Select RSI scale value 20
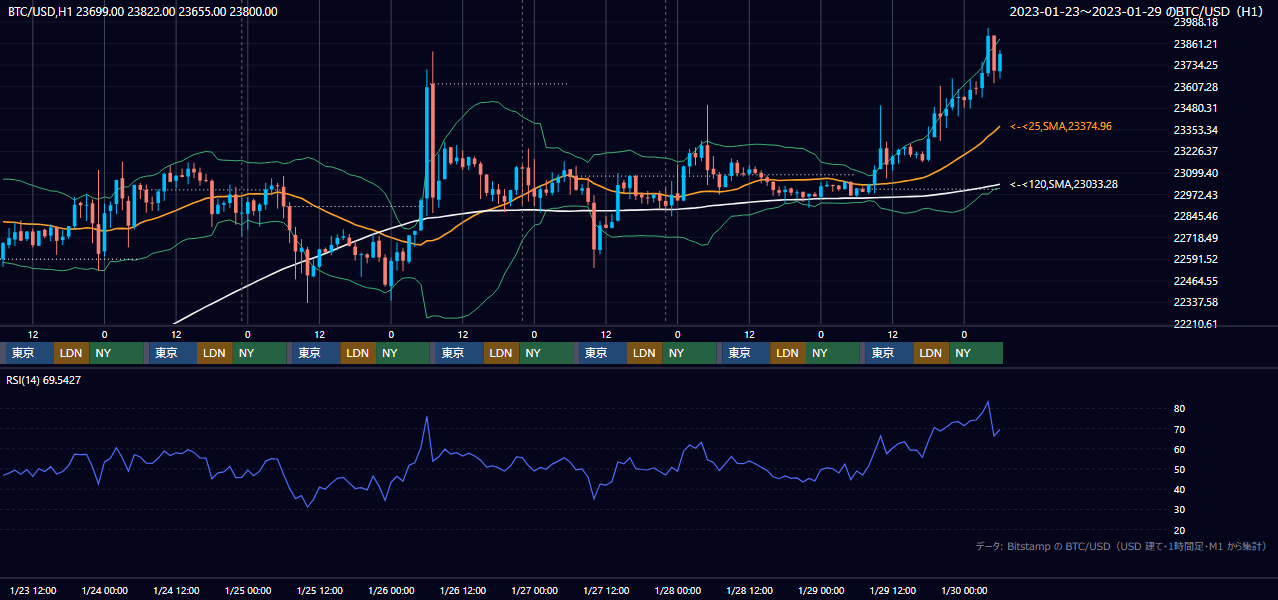This screenshot has height=600, width=1278. pos(1180,530)
